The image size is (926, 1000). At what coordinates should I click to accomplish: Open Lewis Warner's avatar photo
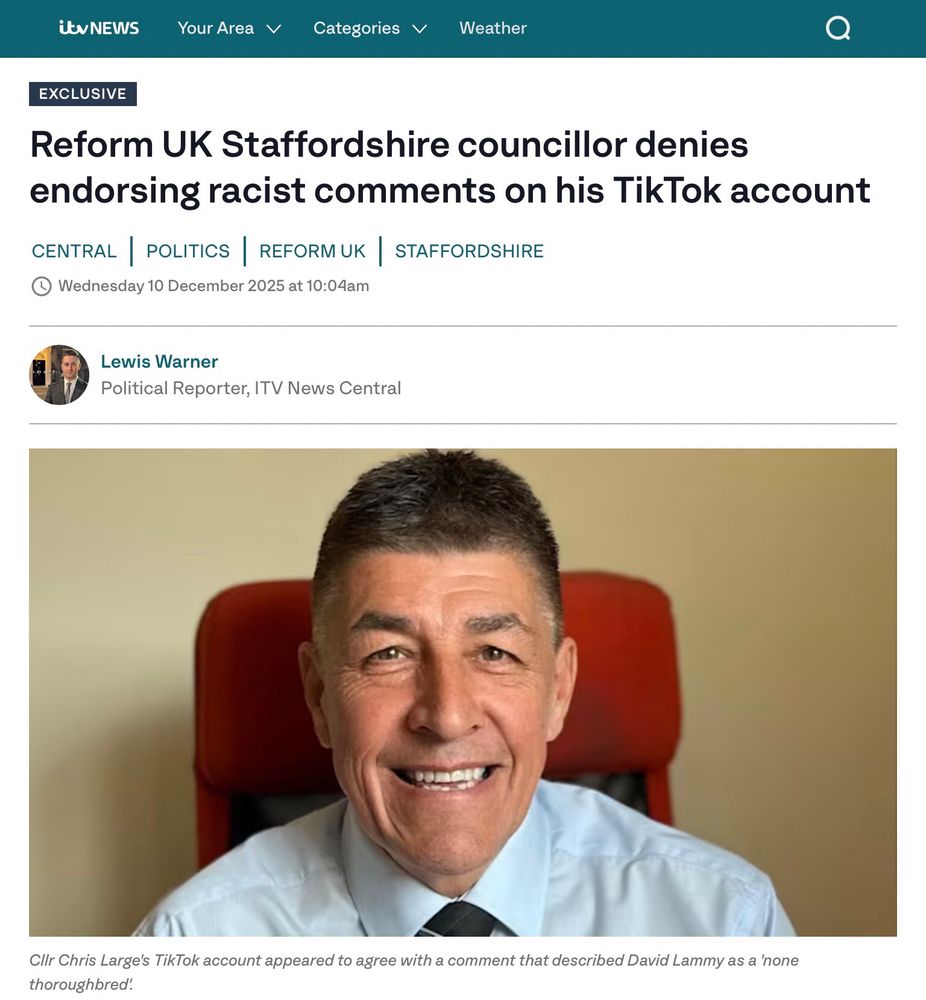coord(59,375)
